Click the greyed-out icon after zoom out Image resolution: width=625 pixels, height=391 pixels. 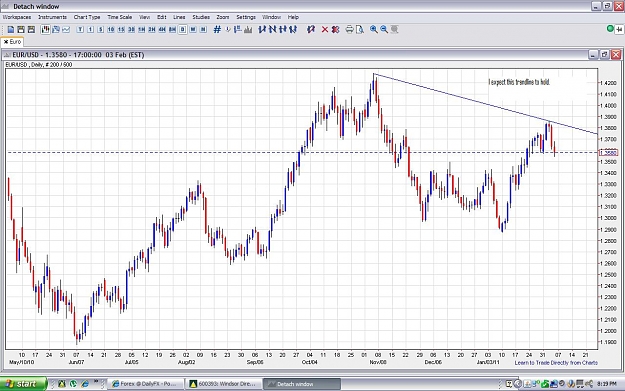click(x=394, y=29)
